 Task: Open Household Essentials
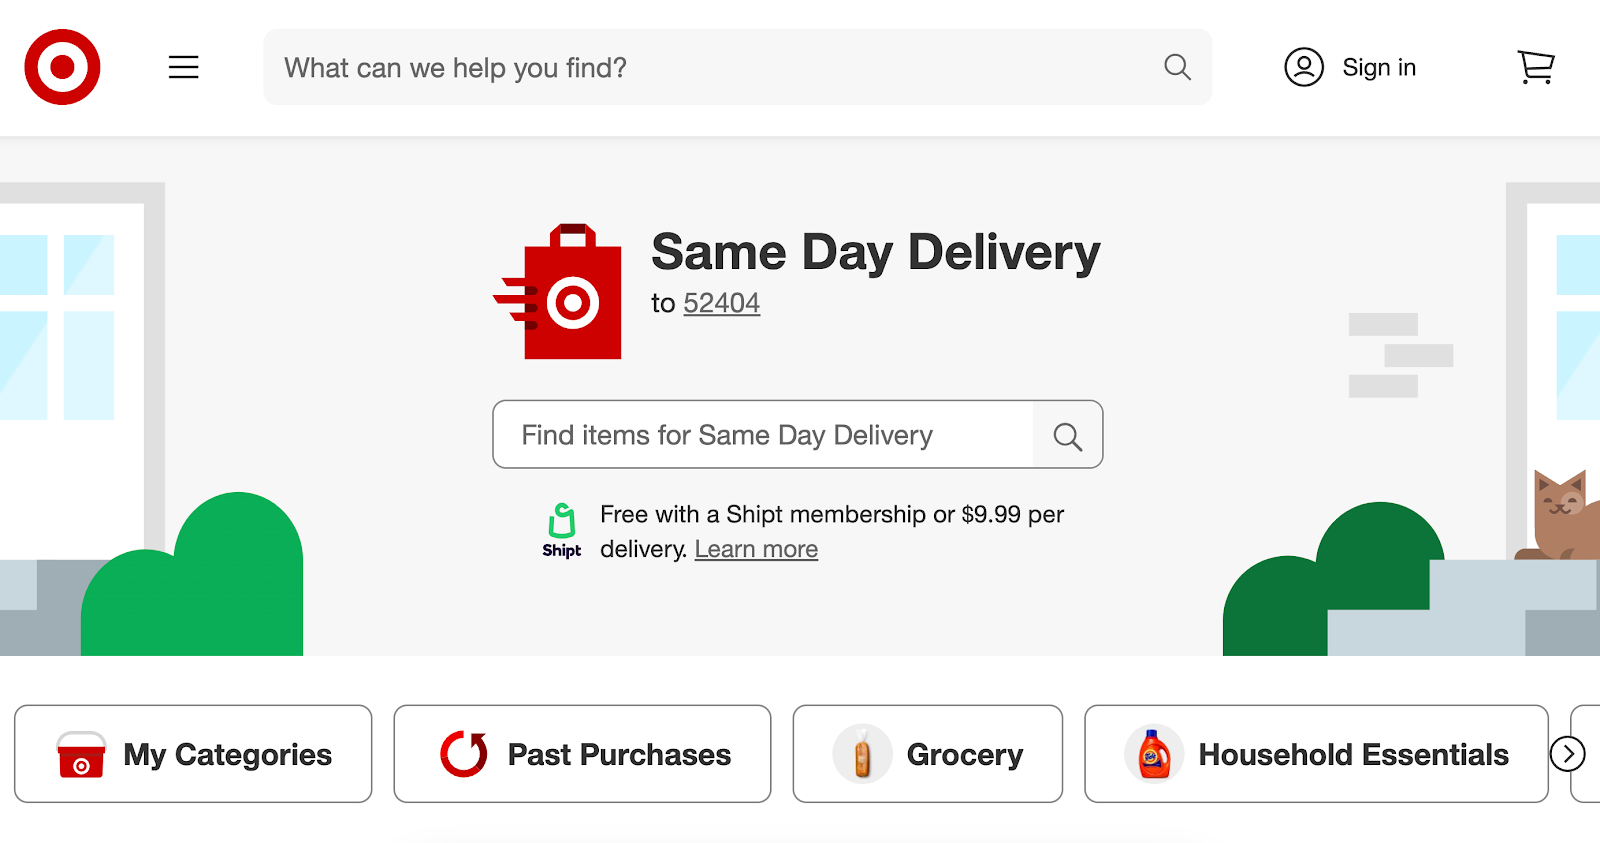[x=1317, y=754]
